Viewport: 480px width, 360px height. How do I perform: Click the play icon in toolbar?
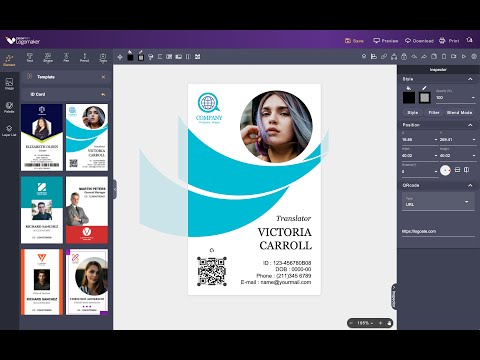click(x=464, y=57)
